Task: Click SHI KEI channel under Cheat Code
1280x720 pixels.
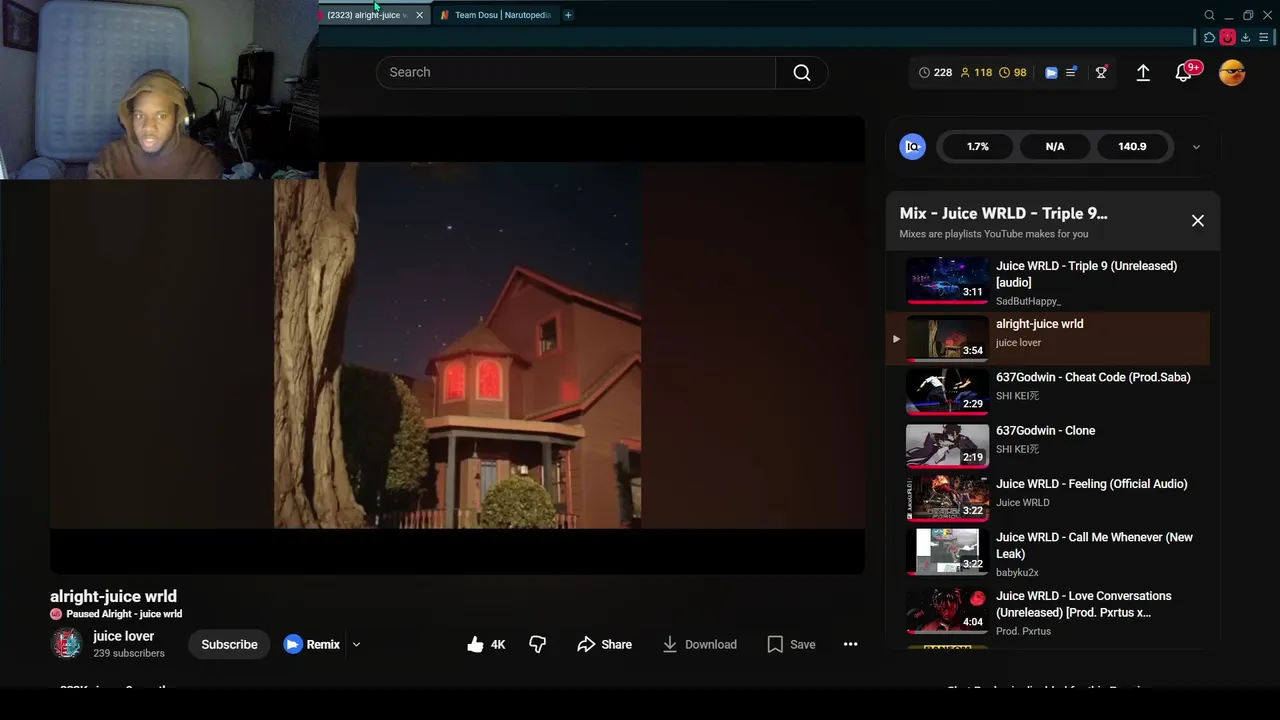Action: tap(1017, 396)
